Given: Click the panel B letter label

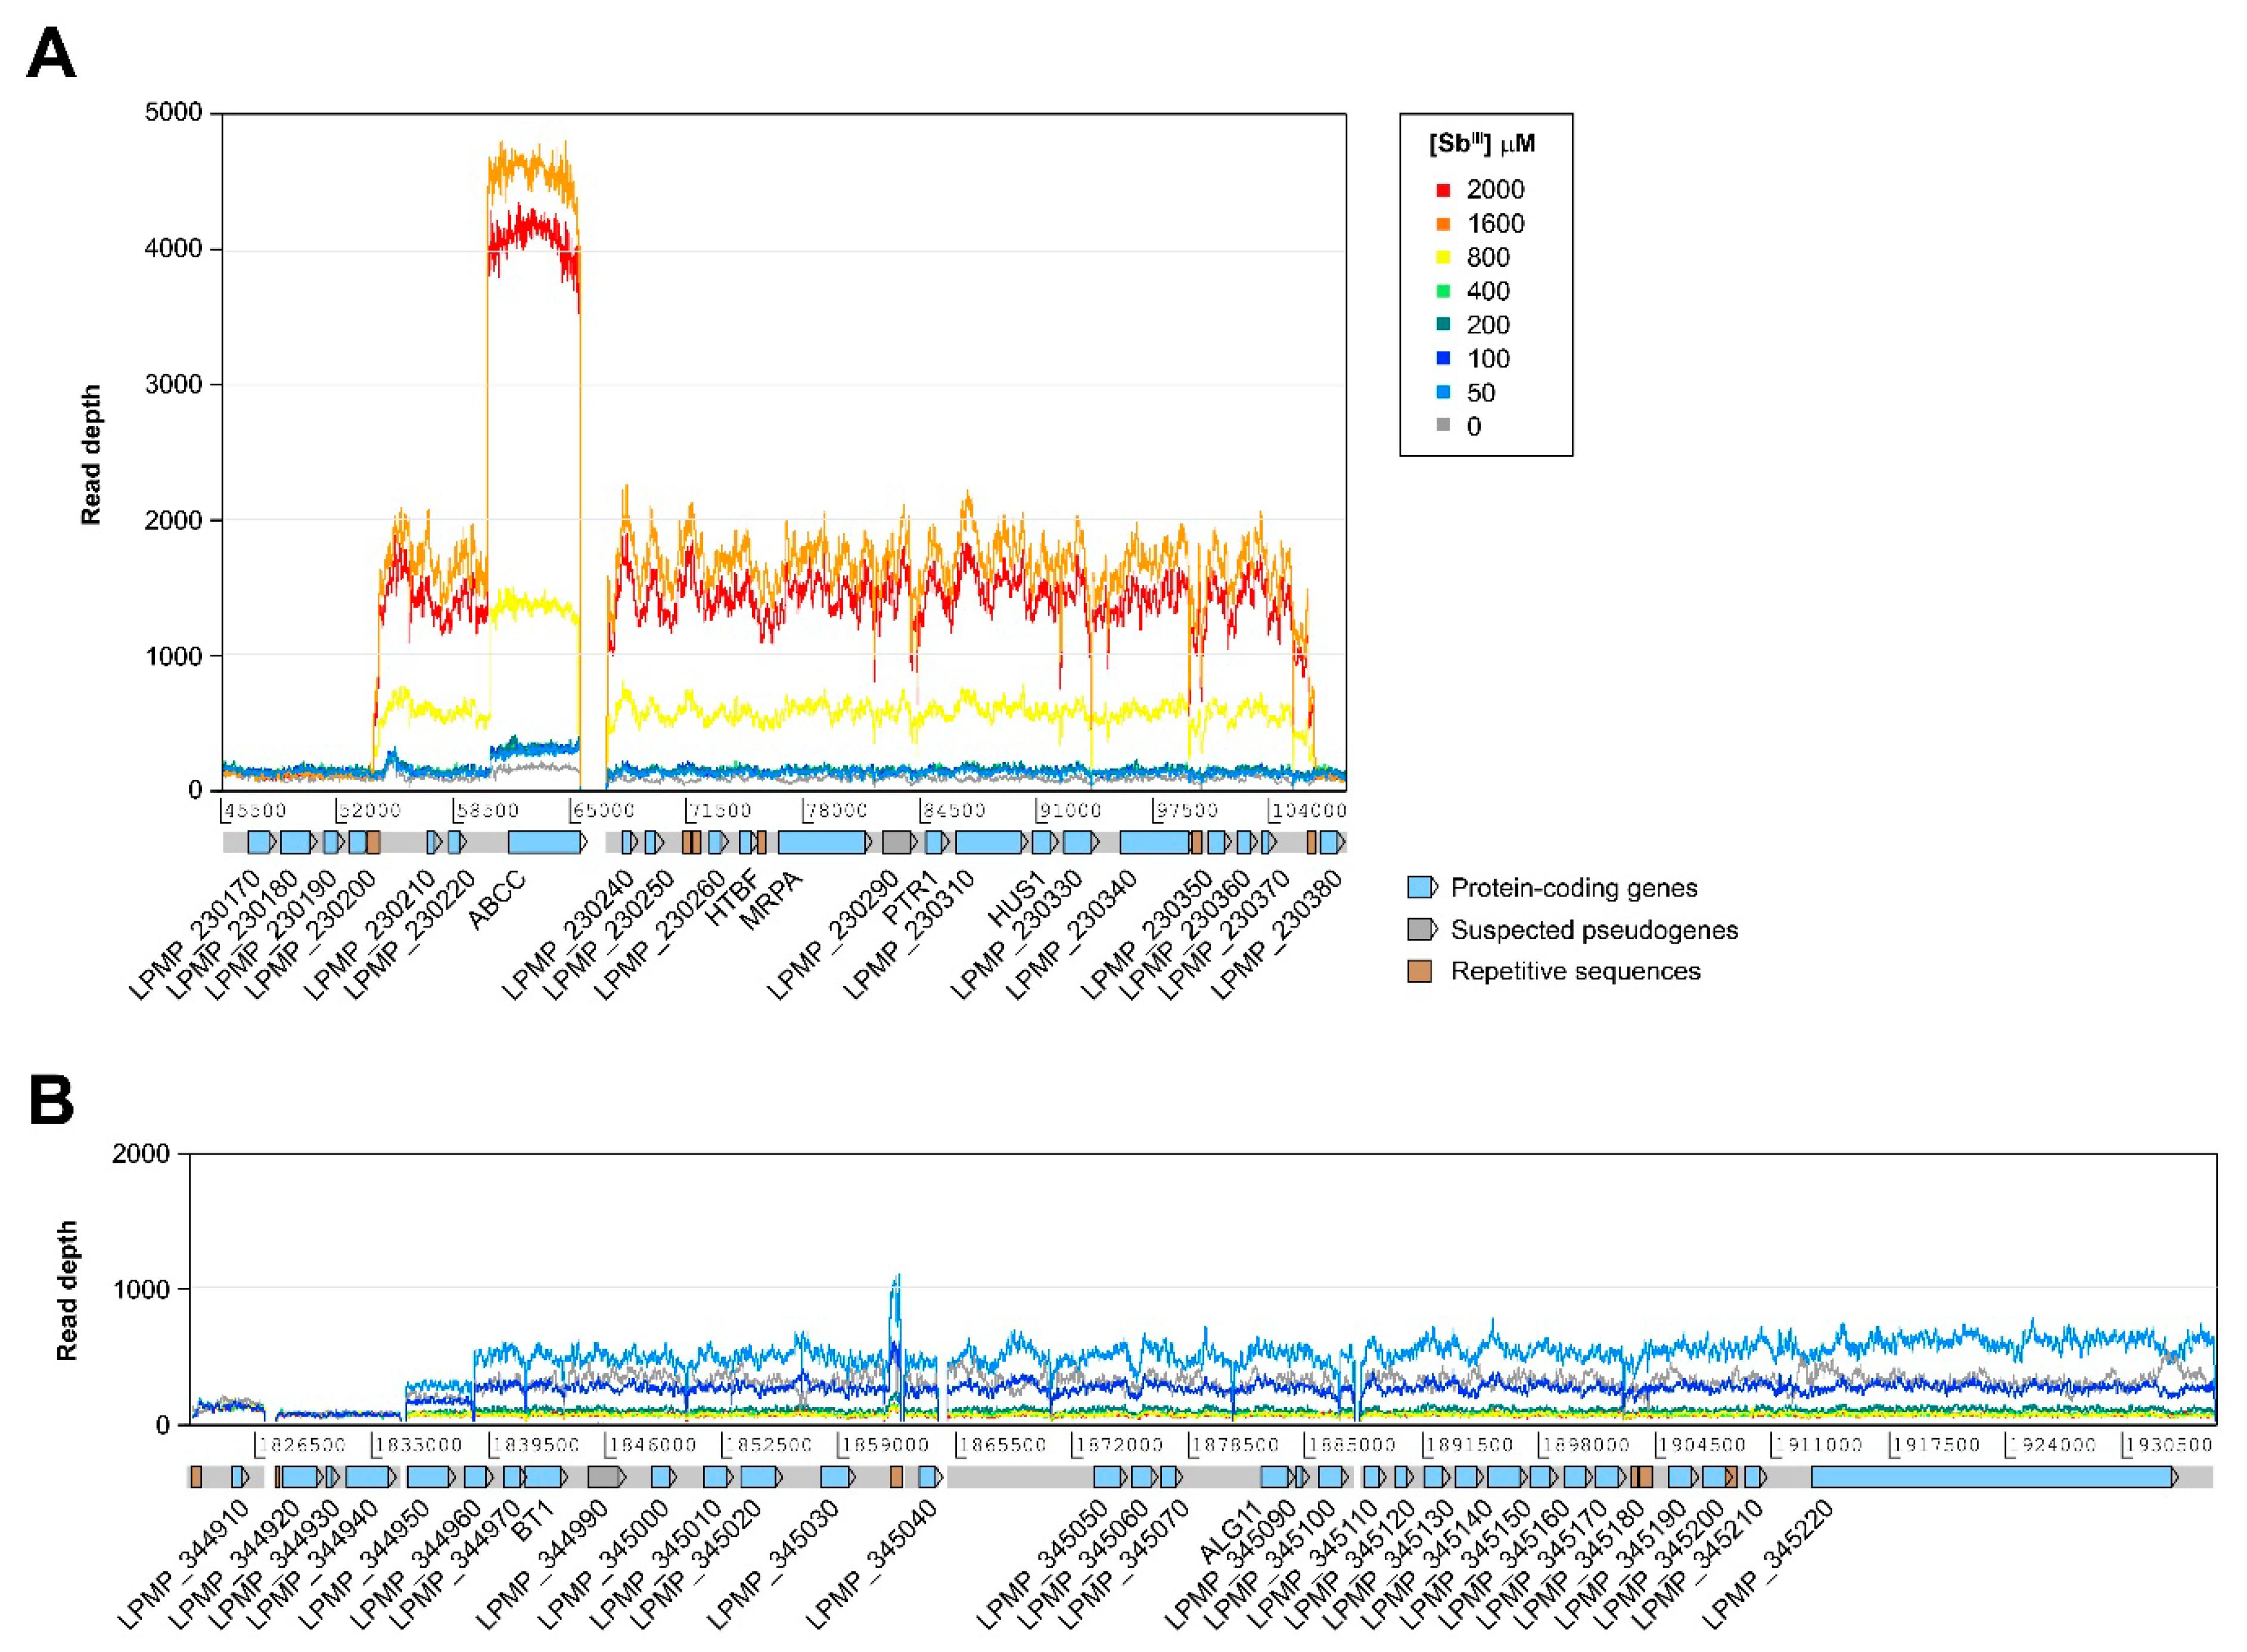Looking at the screenshot, I should click(51, 1100).
